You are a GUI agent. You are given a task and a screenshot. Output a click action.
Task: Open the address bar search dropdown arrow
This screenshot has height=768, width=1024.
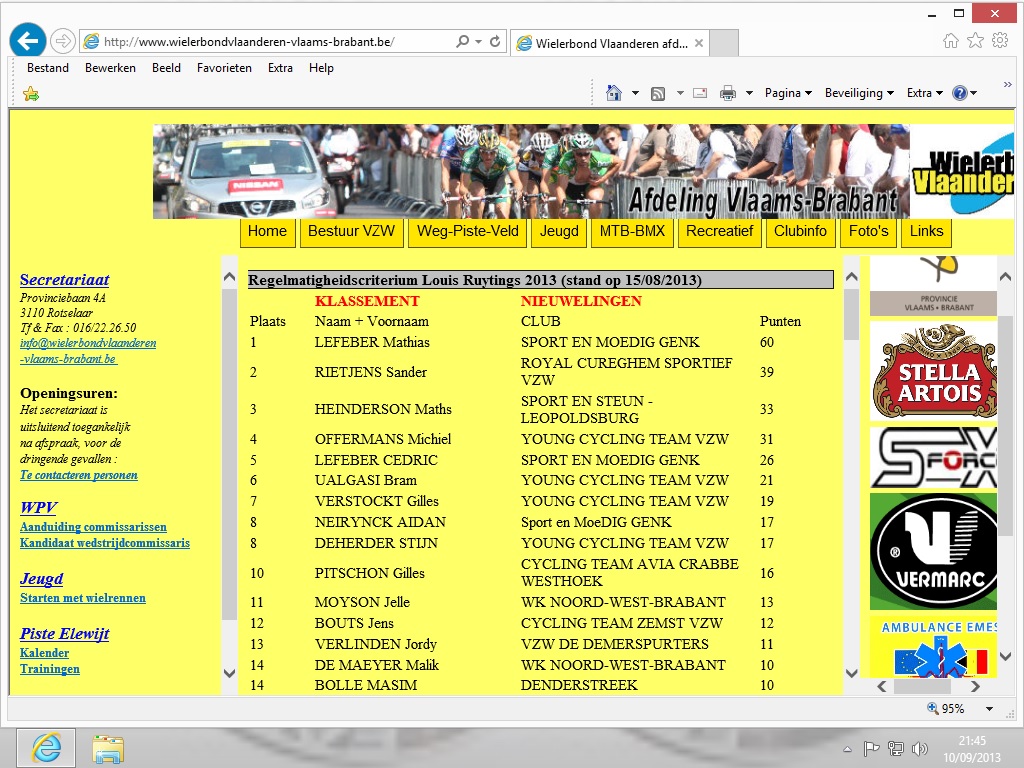[479, 41]
